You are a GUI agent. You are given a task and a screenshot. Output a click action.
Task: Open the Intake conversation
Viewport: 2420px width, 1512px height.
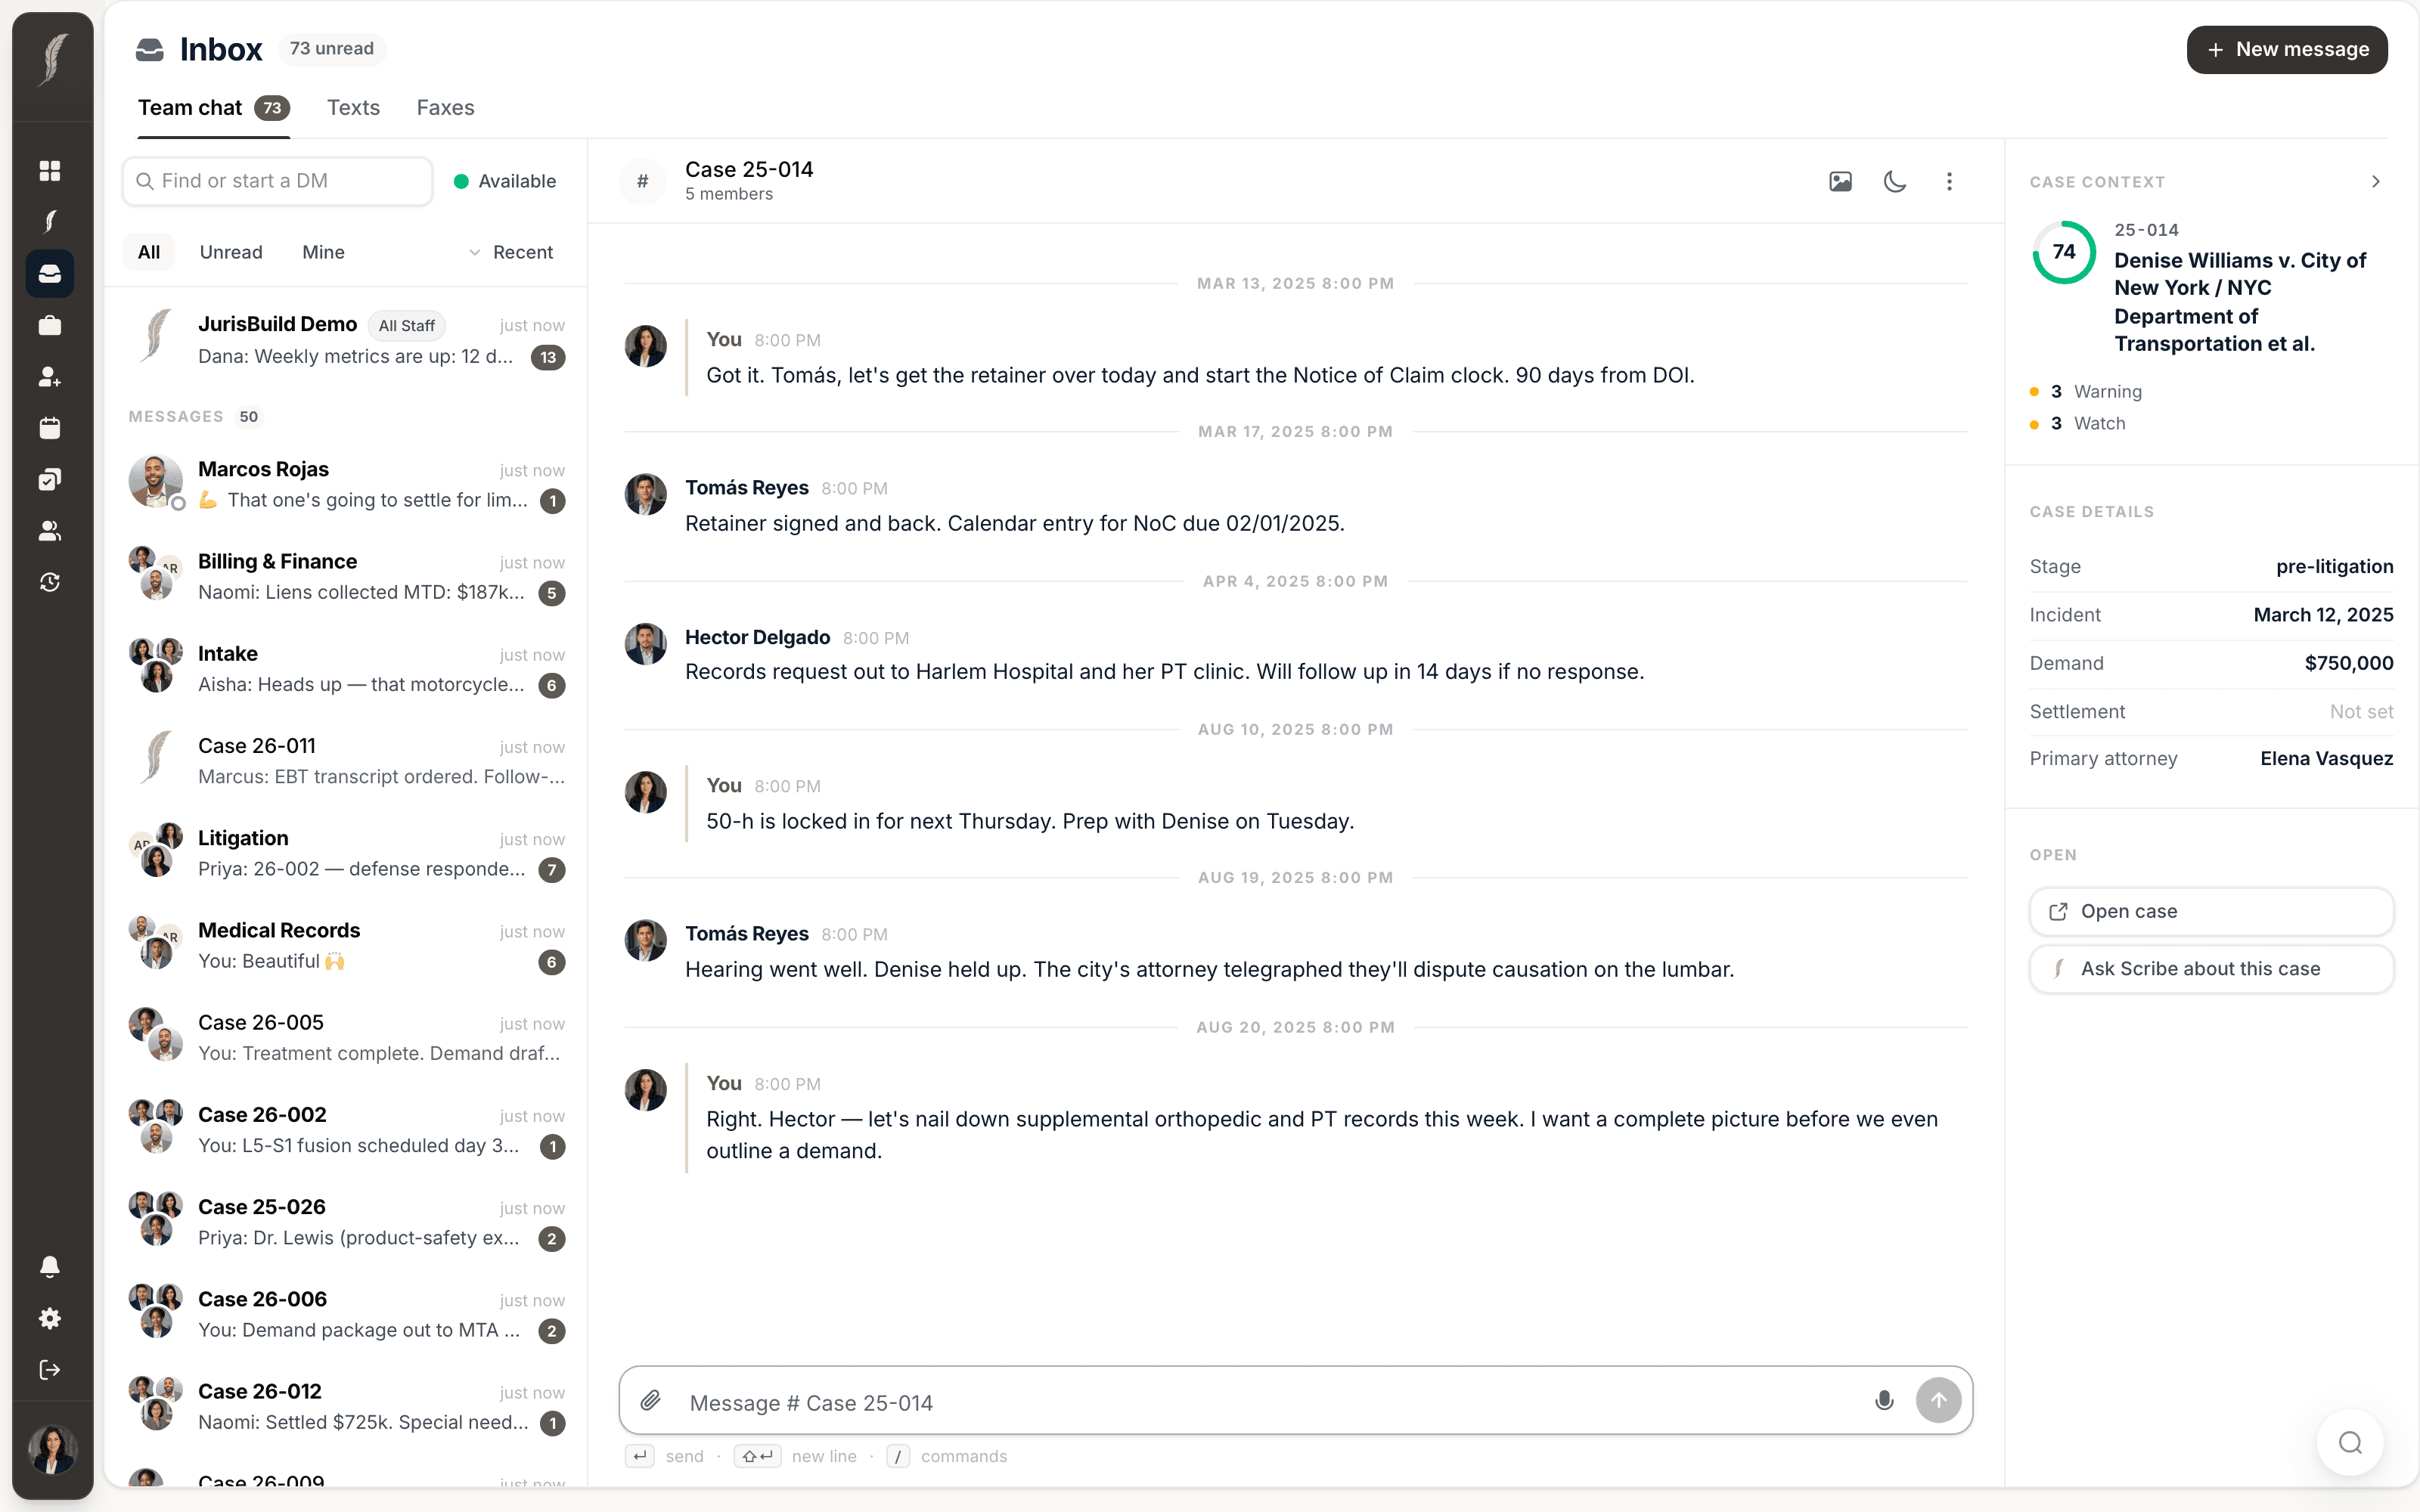pos(346,669)
